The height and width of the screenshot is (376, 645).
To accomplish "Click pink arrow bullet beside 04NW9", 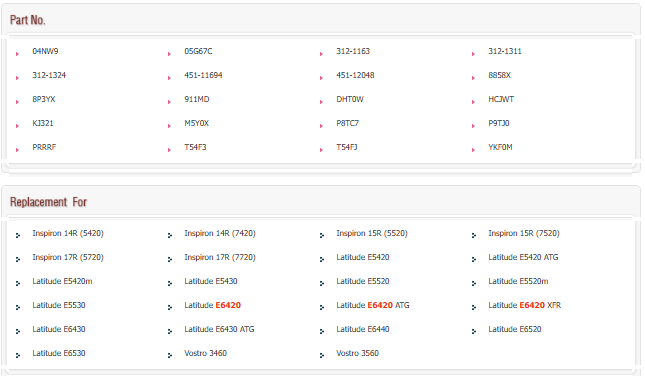I will (x=17, y=54).
